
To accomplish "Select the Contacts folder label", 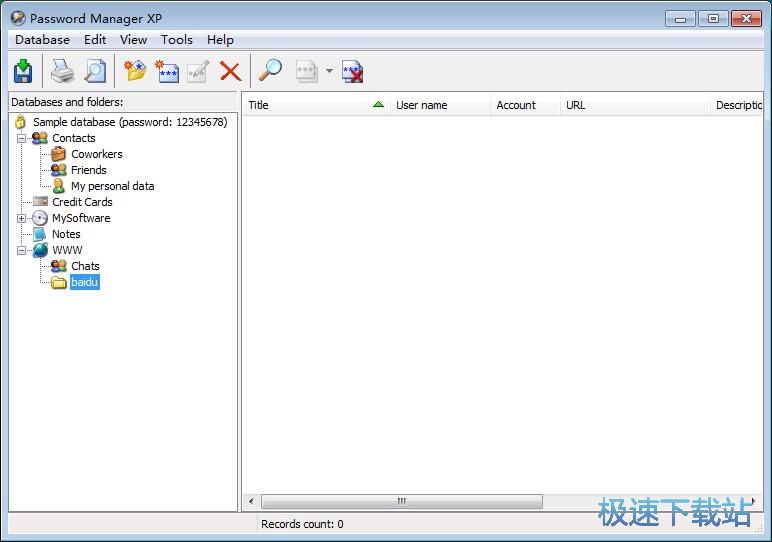I will (74, 138).
